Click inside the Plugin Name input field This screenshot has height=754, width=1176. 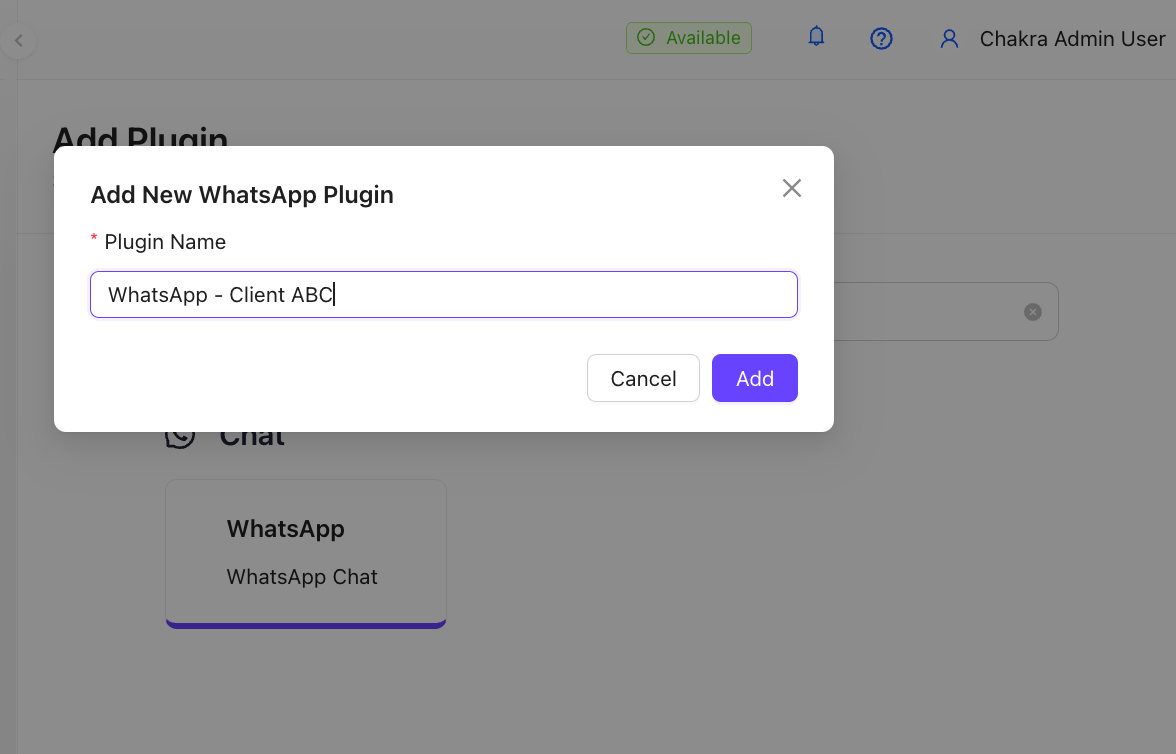(x=444, y=294)
